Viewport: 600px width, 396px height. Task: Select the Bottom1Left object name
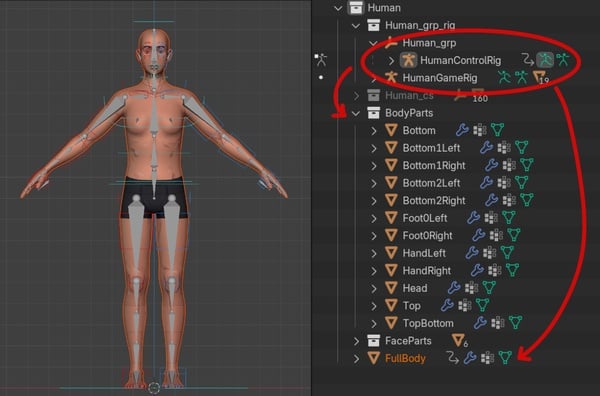pos(431,148)
